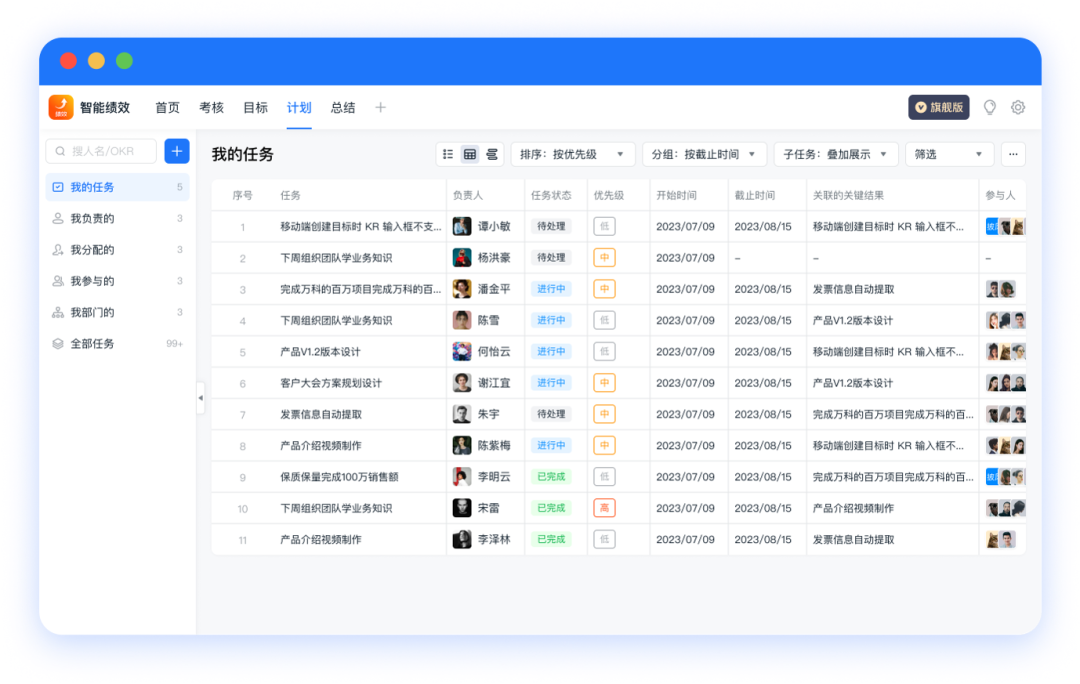1080x684 pixels.
Task: Click the 旗舰版 badge button
Action: 939,107
